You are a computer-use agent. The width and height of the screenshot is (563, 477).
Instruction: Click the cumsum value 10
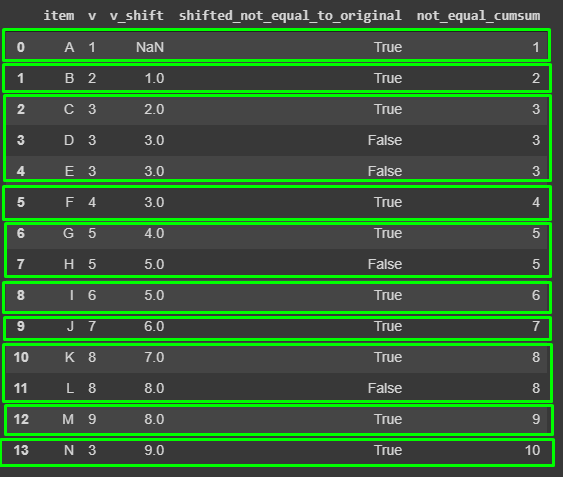click(x=532, y=450)
